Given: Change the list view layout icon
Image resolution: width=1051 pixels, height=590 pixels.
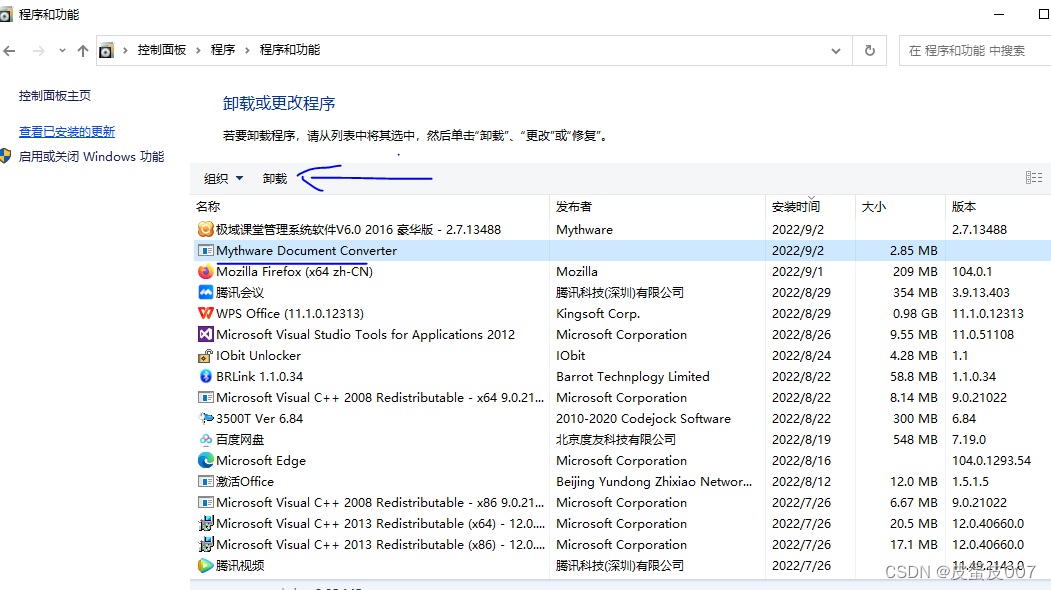Looking at the screenshot, I should click(1034, 178).
